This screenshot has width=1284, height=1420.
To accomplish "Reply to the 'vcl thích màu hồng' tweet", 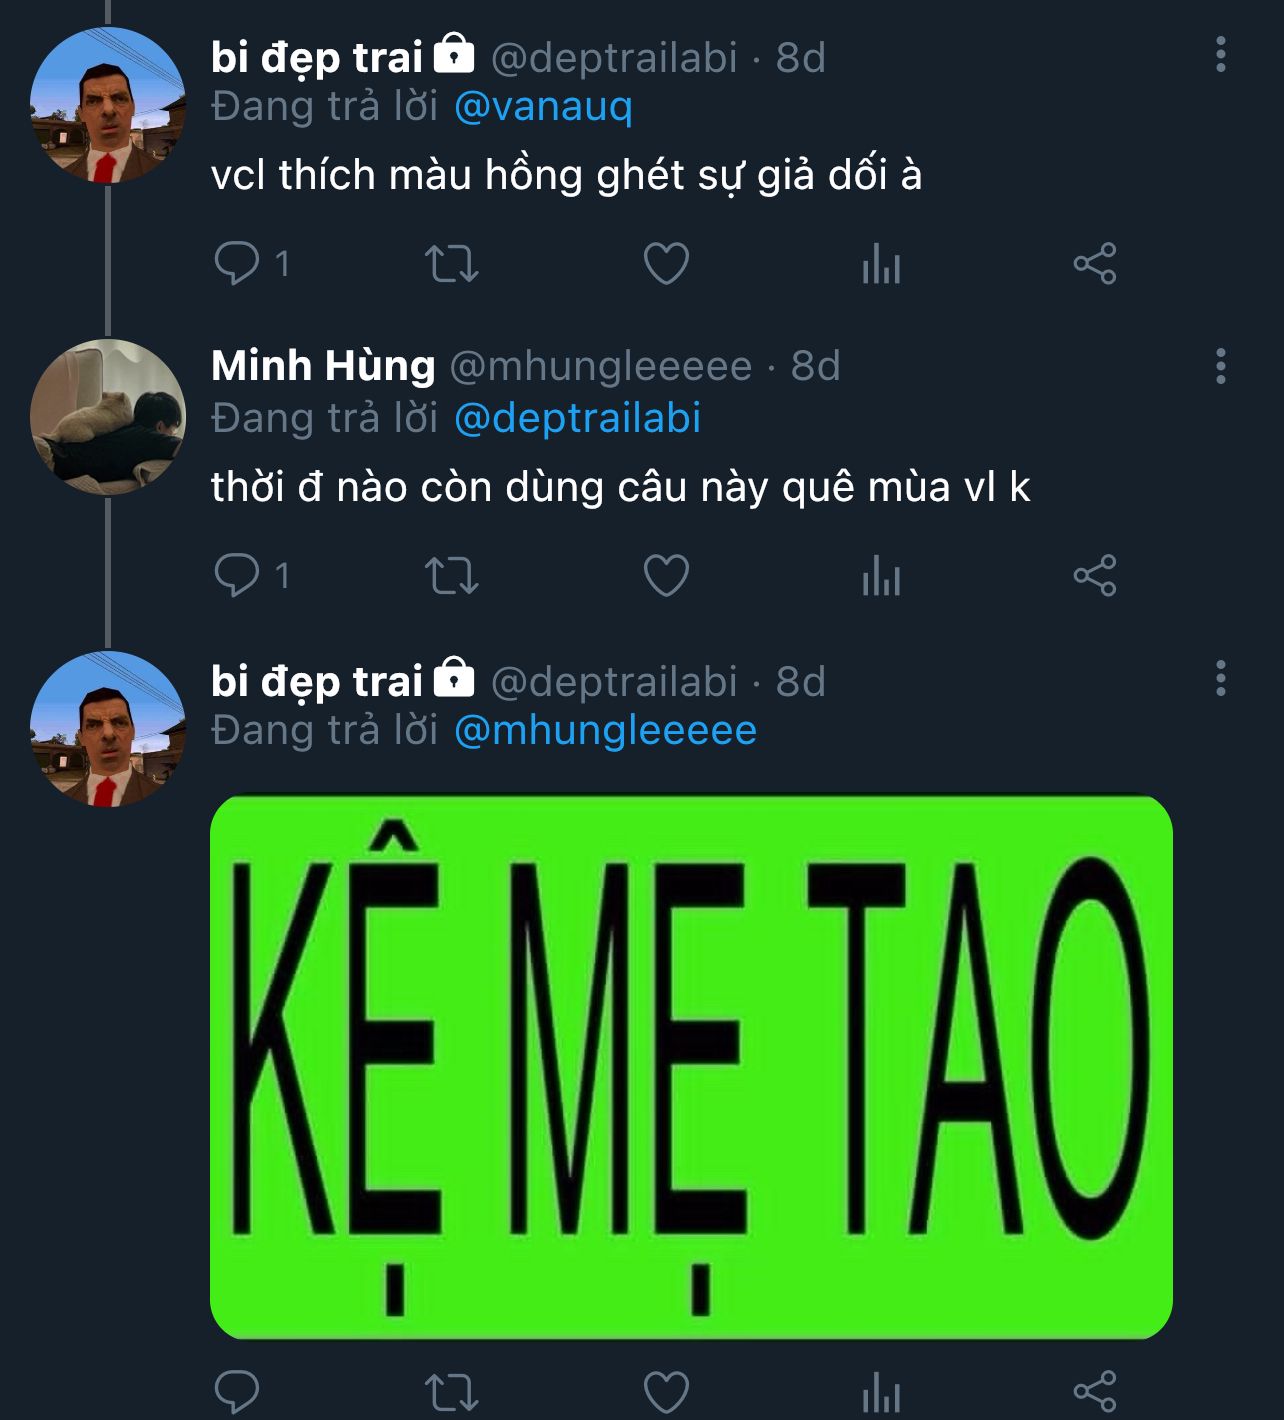I will (237, 264).
